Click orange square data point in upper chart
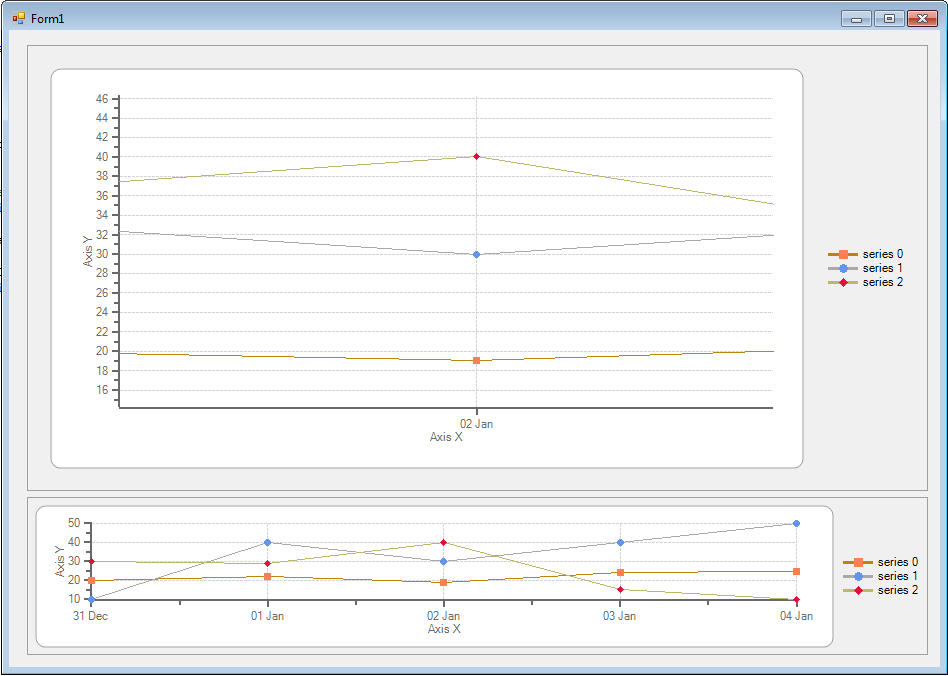Viewport: 948px width, 676px height. [x=476, y=360]
